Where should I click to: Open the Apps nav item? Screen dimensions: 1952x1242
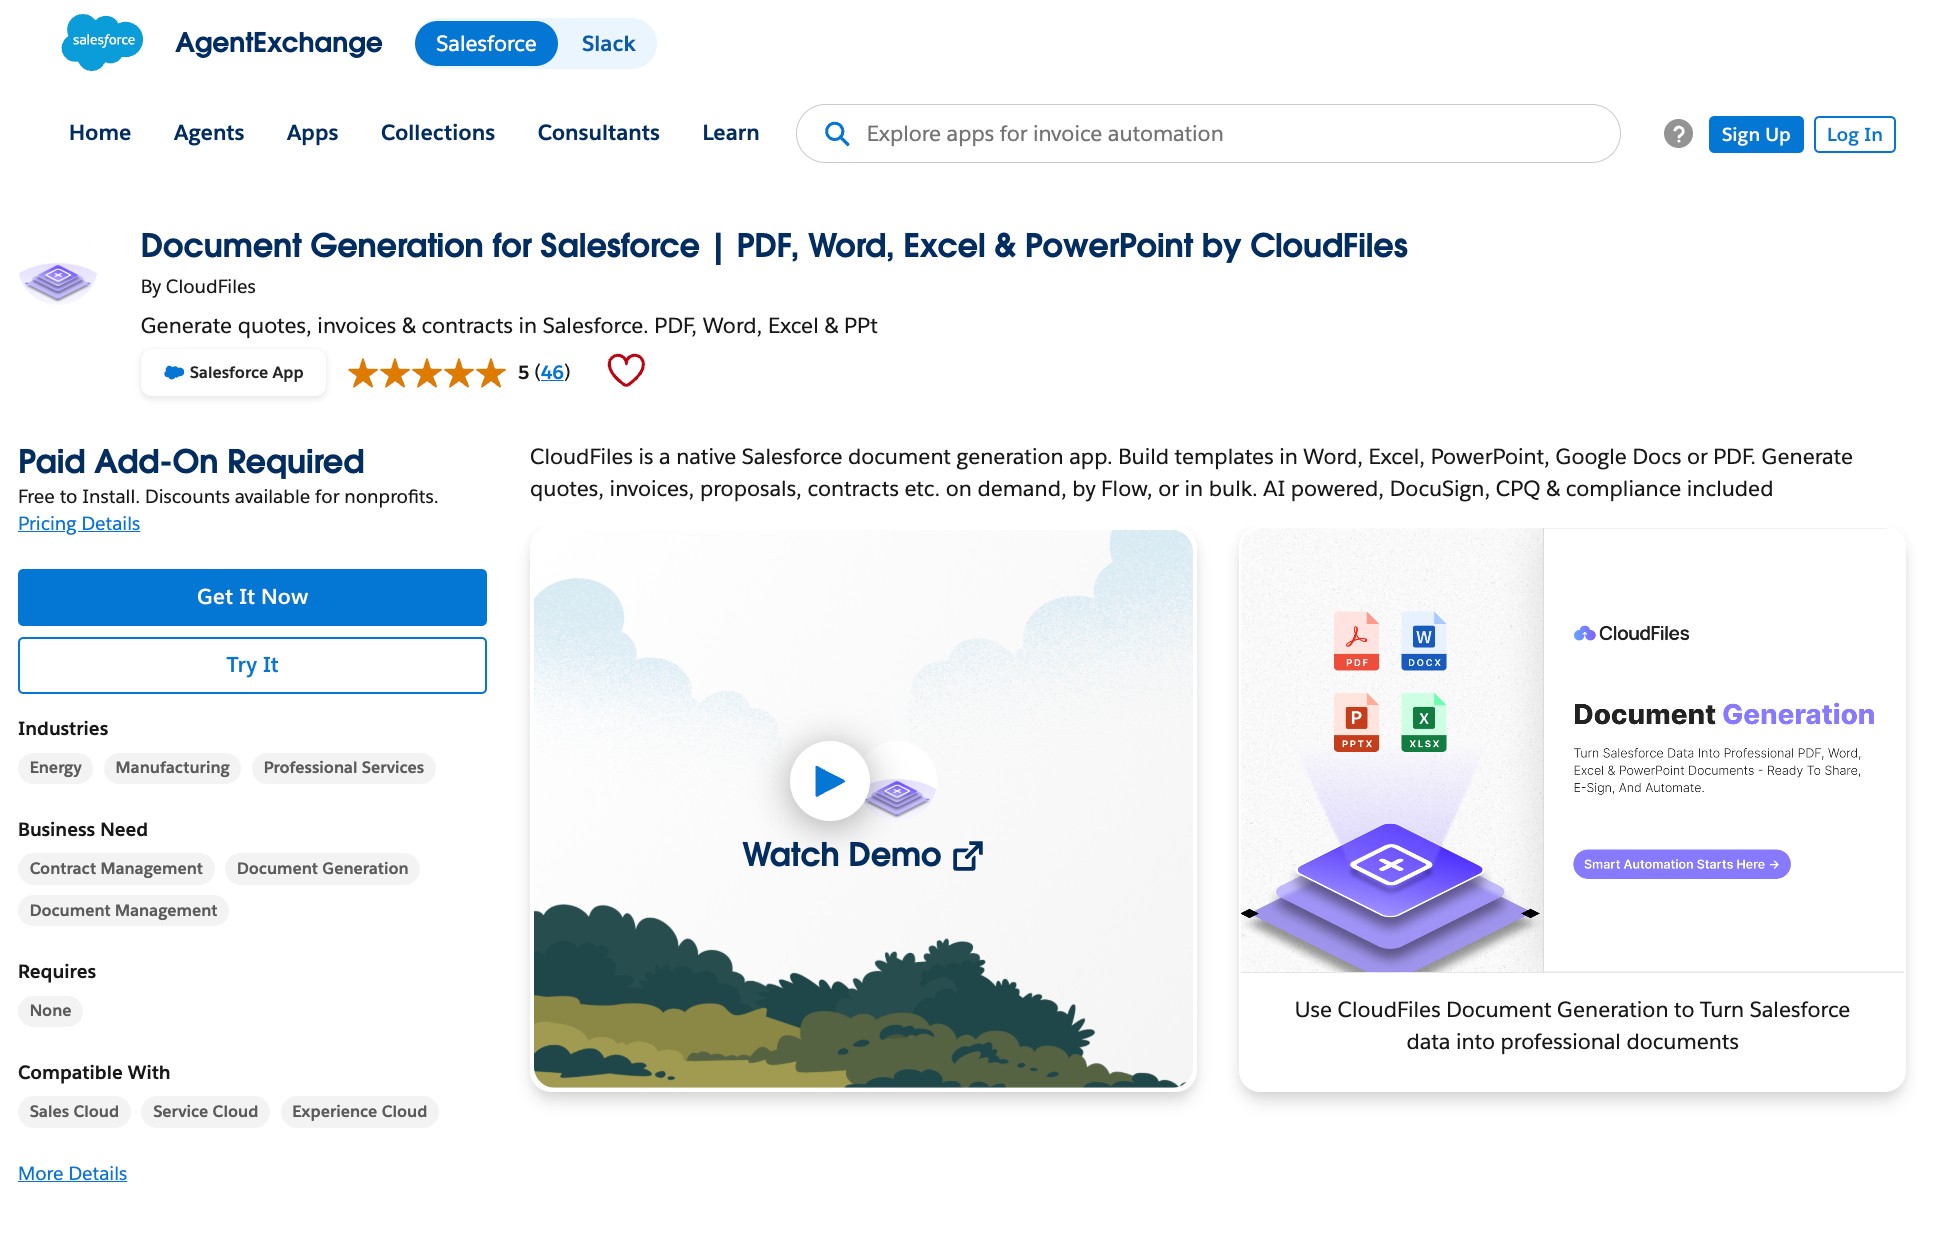[x=312, y=133]
